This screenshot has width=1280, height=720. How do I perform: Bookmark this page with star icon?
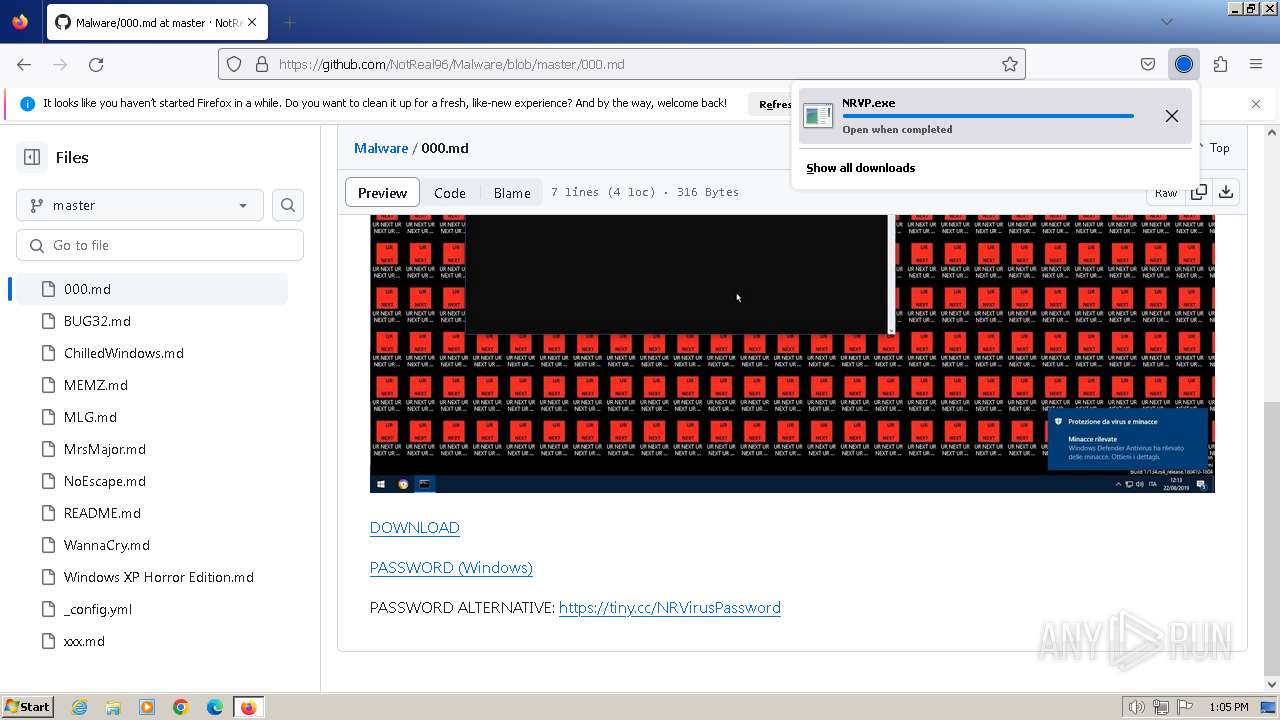(1010, 64)
